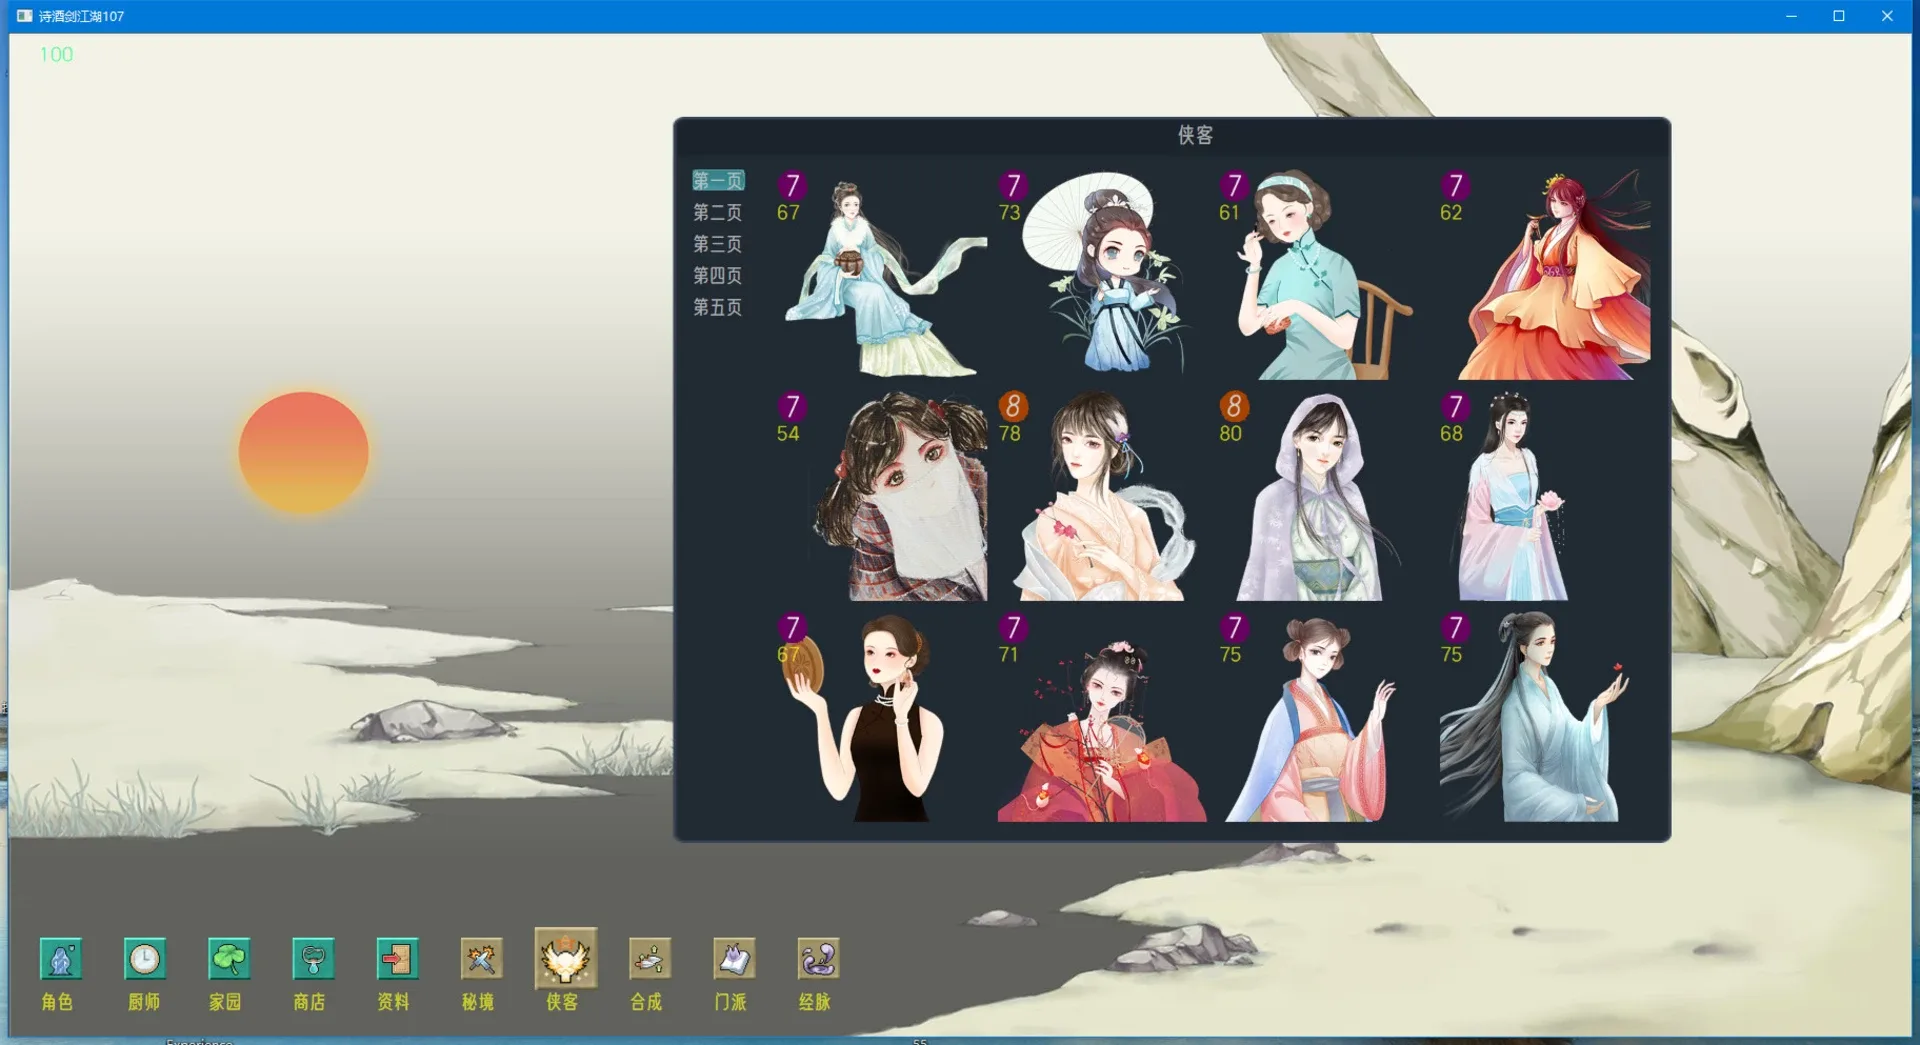The image size is (1920, 1045).
Task: Switch to page 第五页
Action: coord(717,308)
